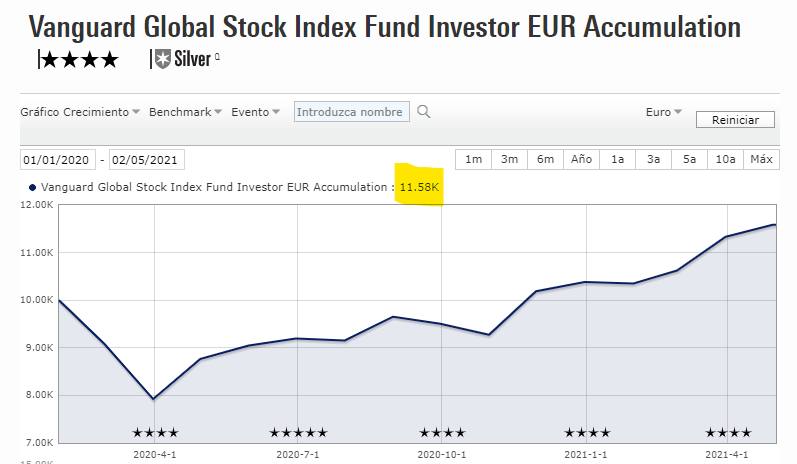Click the four-star rating beside the title
Screen dimensions: 797x464
point(80,60)
